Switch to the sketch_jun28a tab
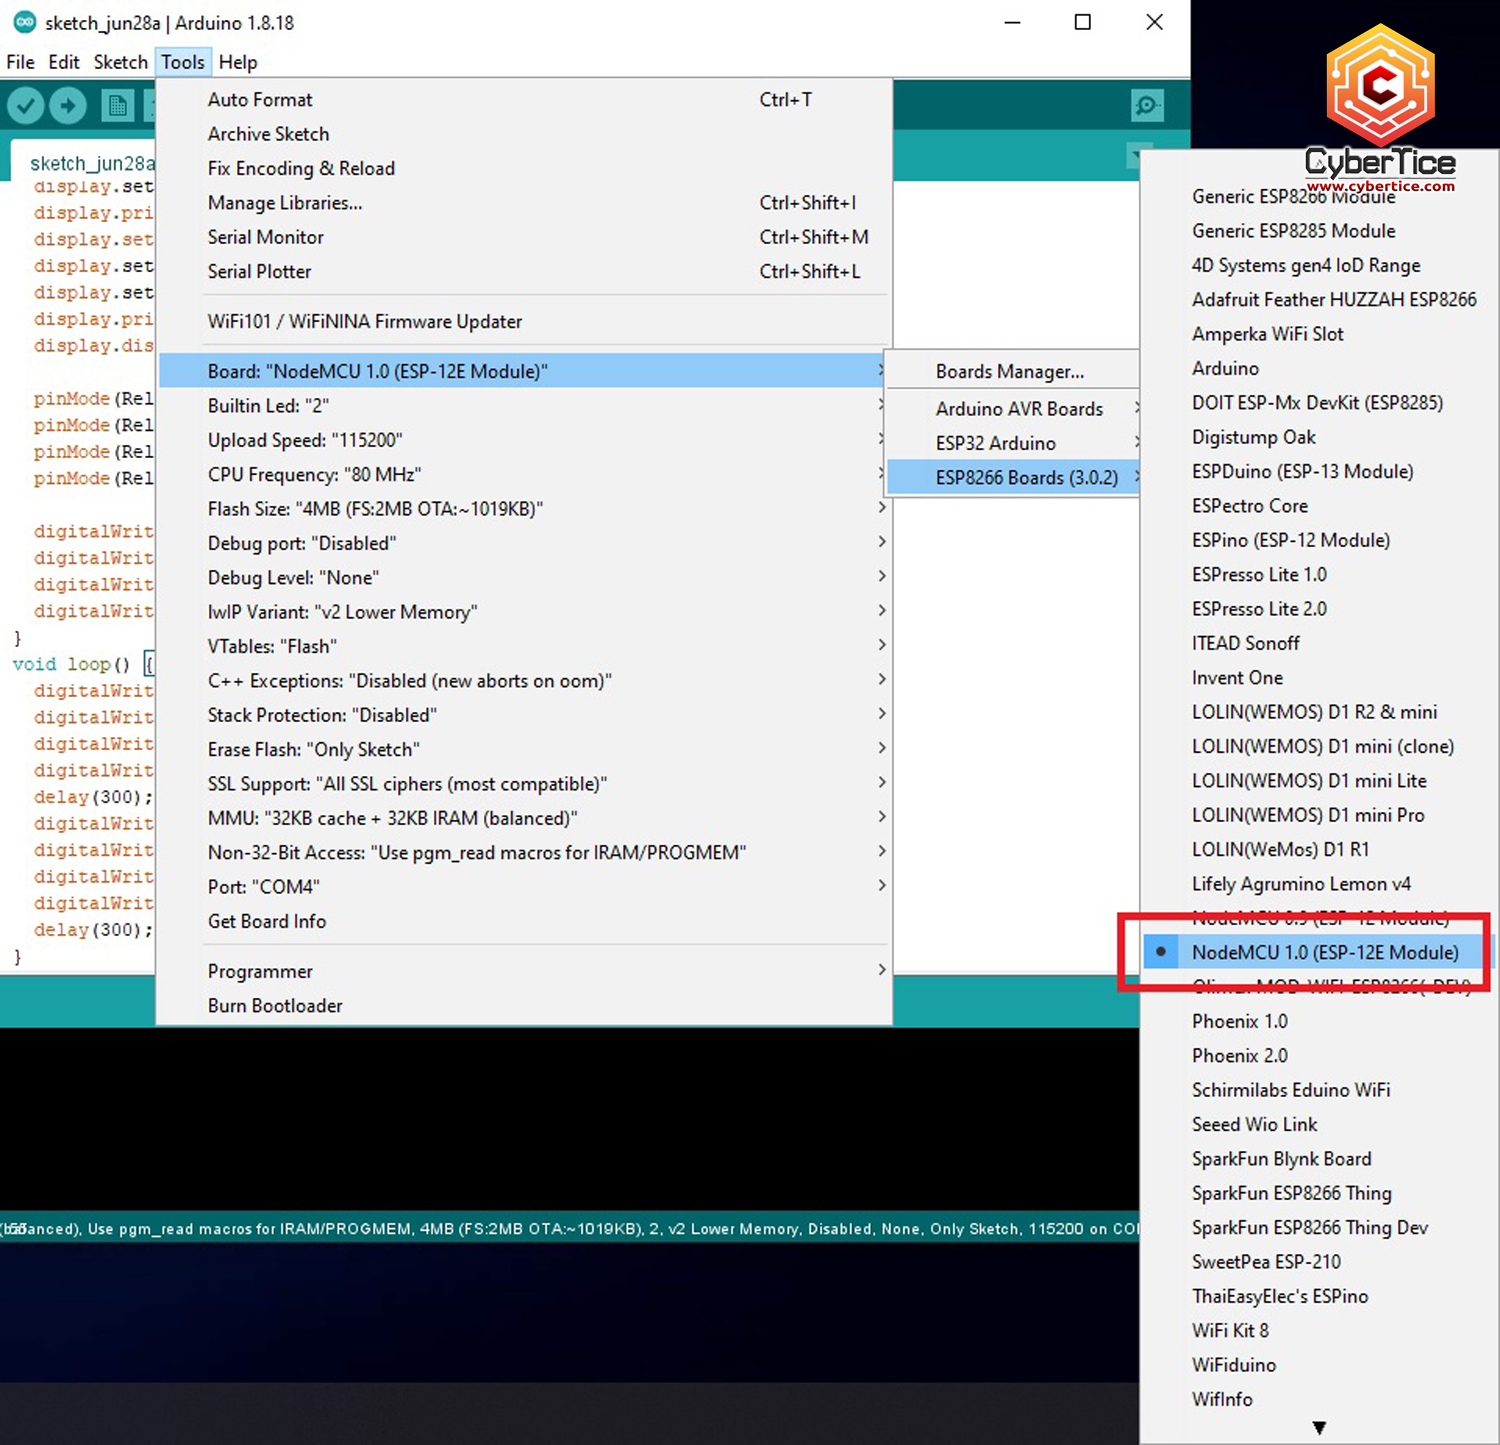1500x1445 pixels. (x=92, y=163)
